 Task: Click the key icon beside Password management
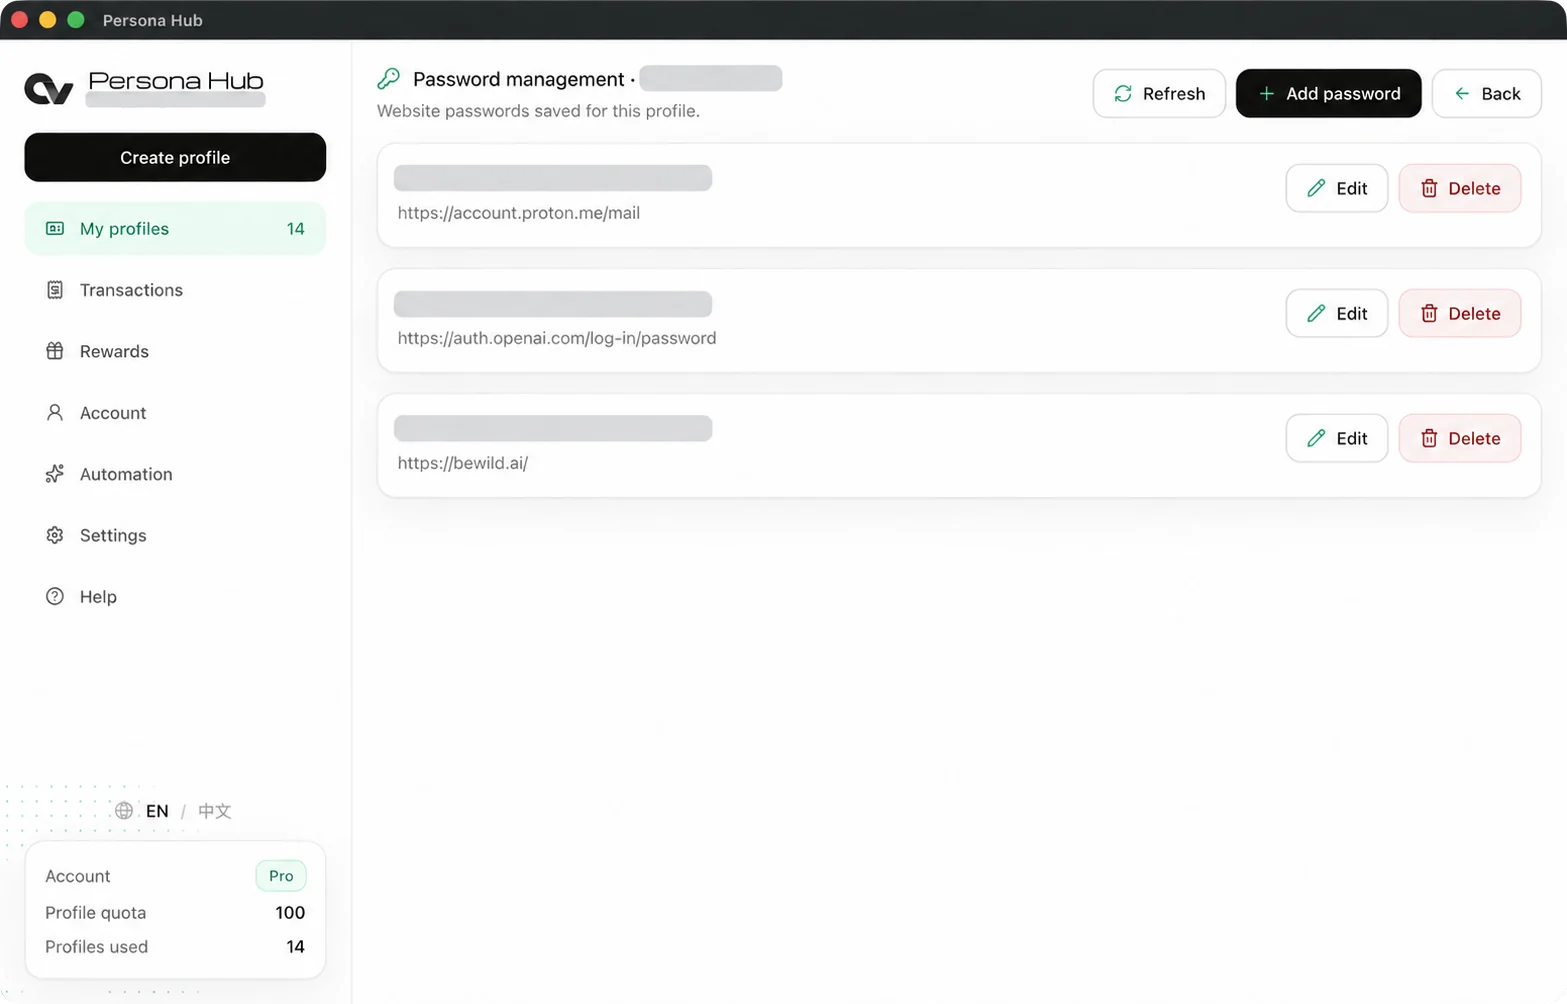click(x=389, y=78)
